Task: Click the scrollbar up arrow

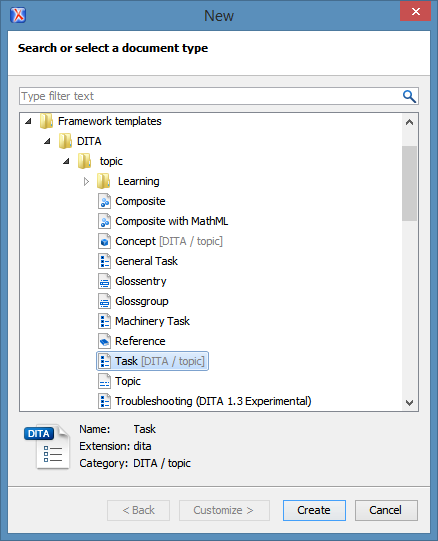Action: [x=409, y=122]
